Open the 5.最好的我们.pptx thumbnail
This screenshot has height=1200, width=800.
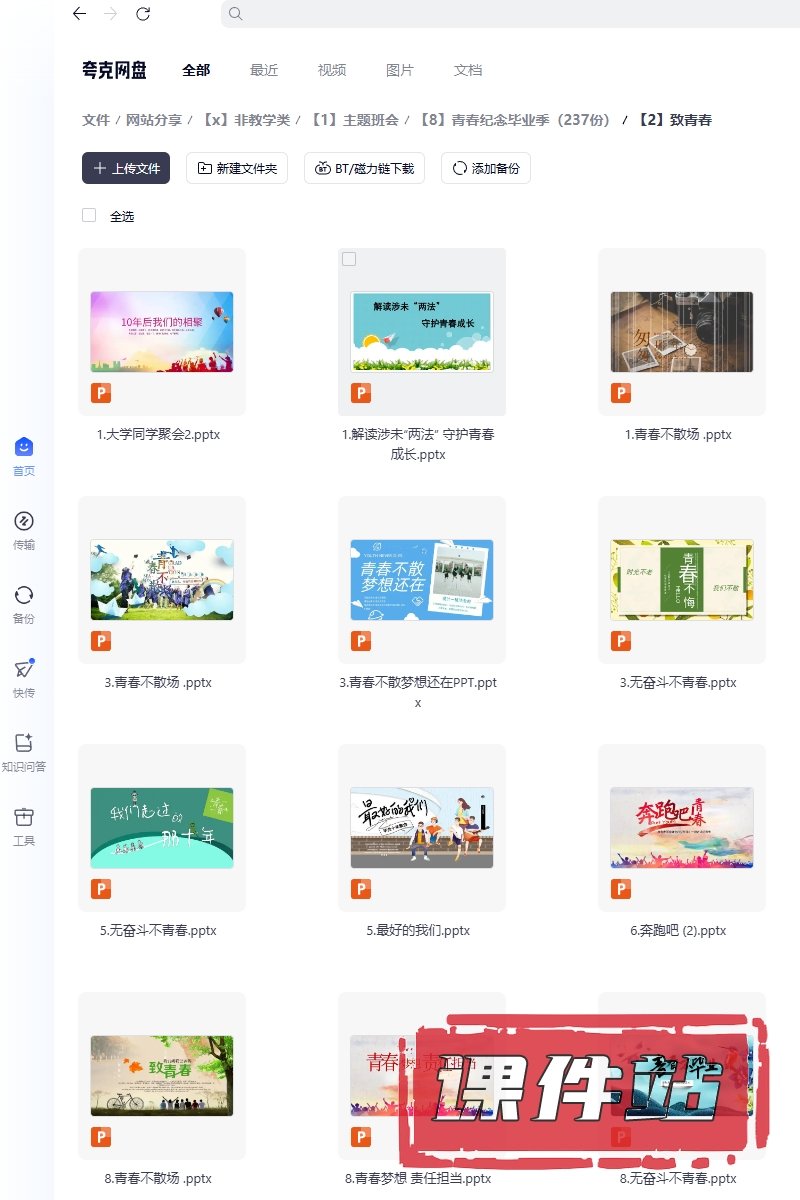pos(421,827)
